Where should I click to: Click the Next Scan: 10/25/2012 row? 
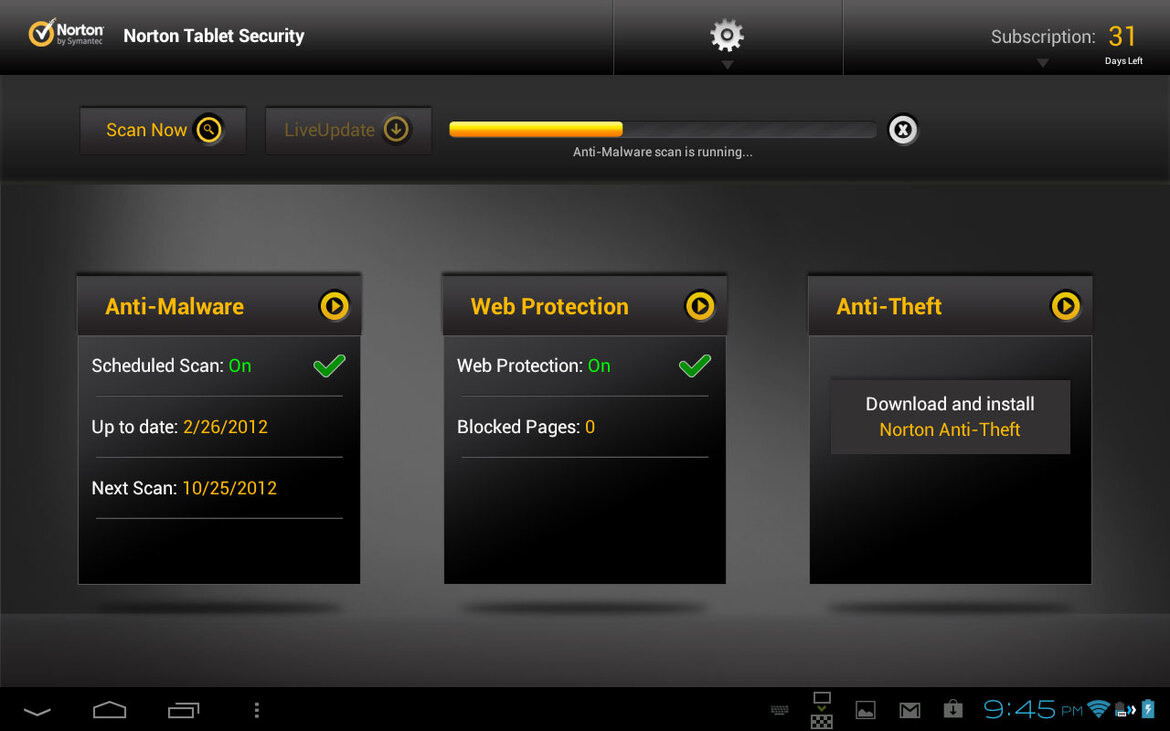219,489
